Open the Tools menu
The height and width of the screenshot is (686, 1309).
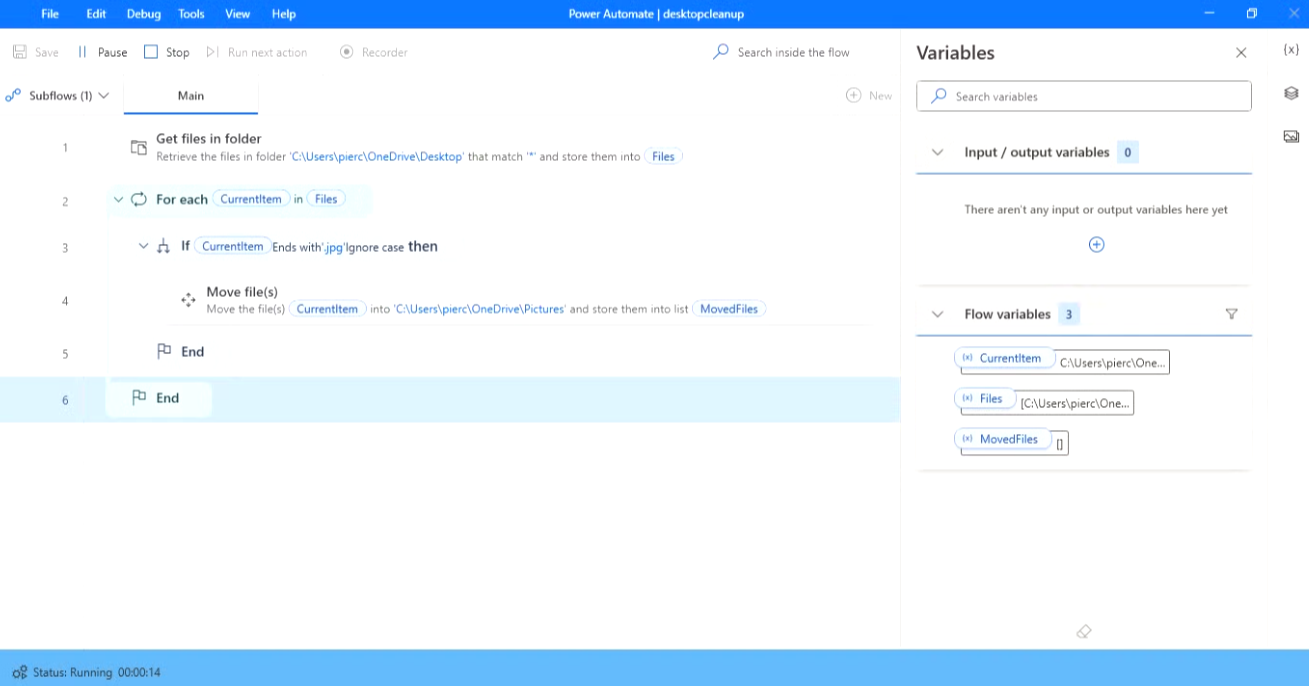click(191, 14)
